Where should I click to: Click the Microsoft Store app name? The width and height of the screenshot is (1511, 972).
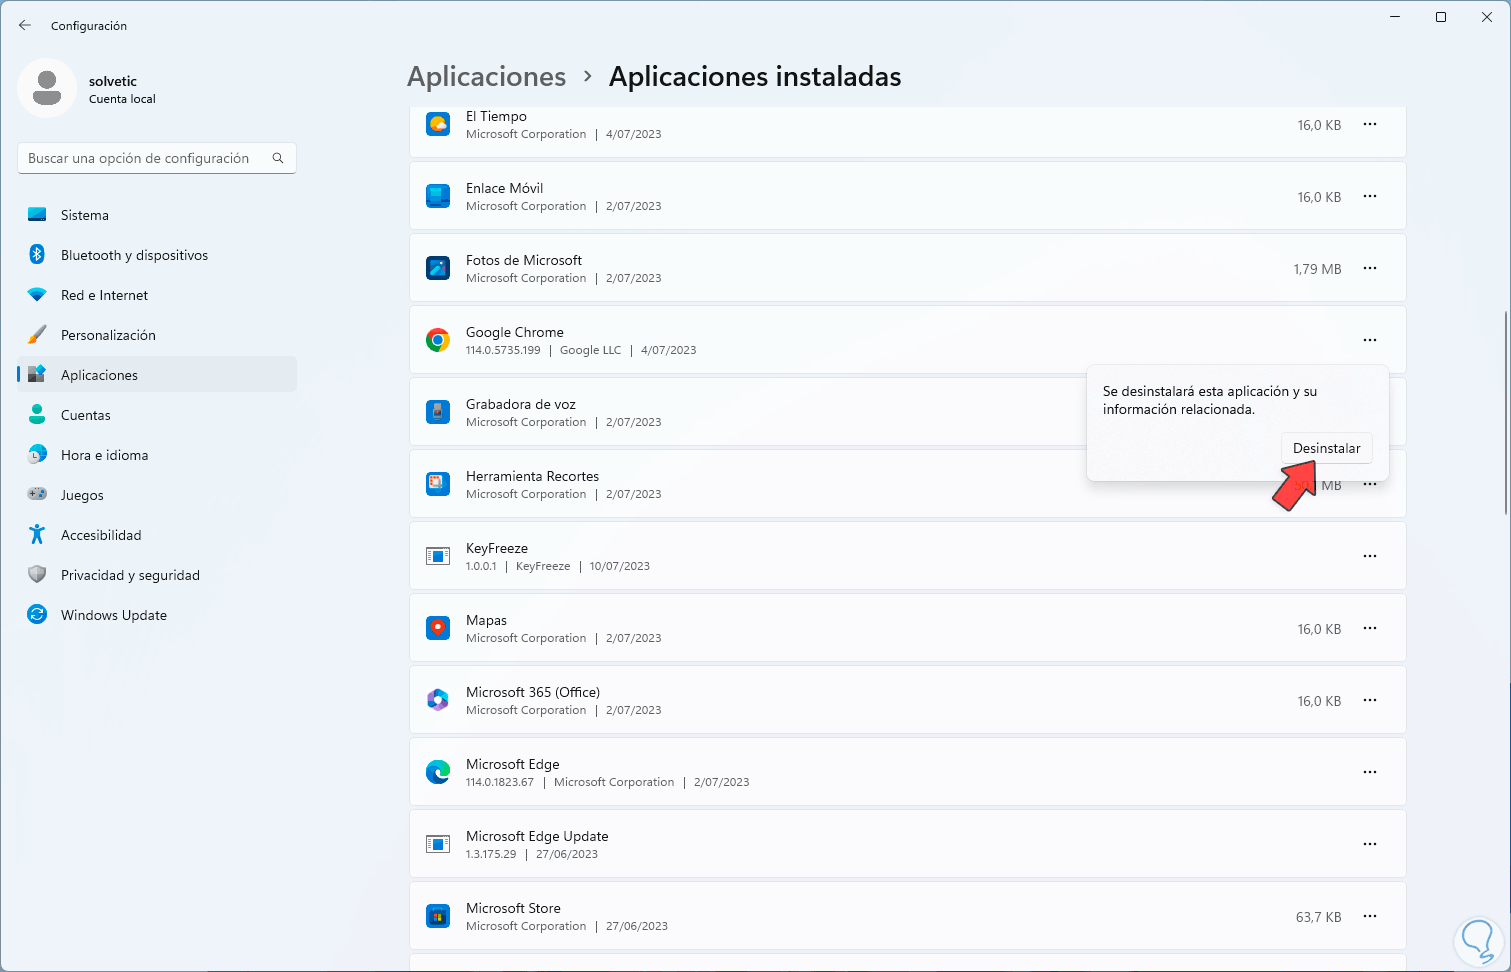(x=513, y=908)
